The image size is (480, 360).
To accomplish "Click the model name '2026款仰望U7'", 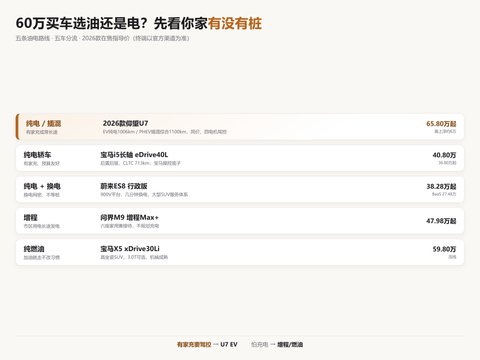I will pyautogui.click(x=125, y=123).
